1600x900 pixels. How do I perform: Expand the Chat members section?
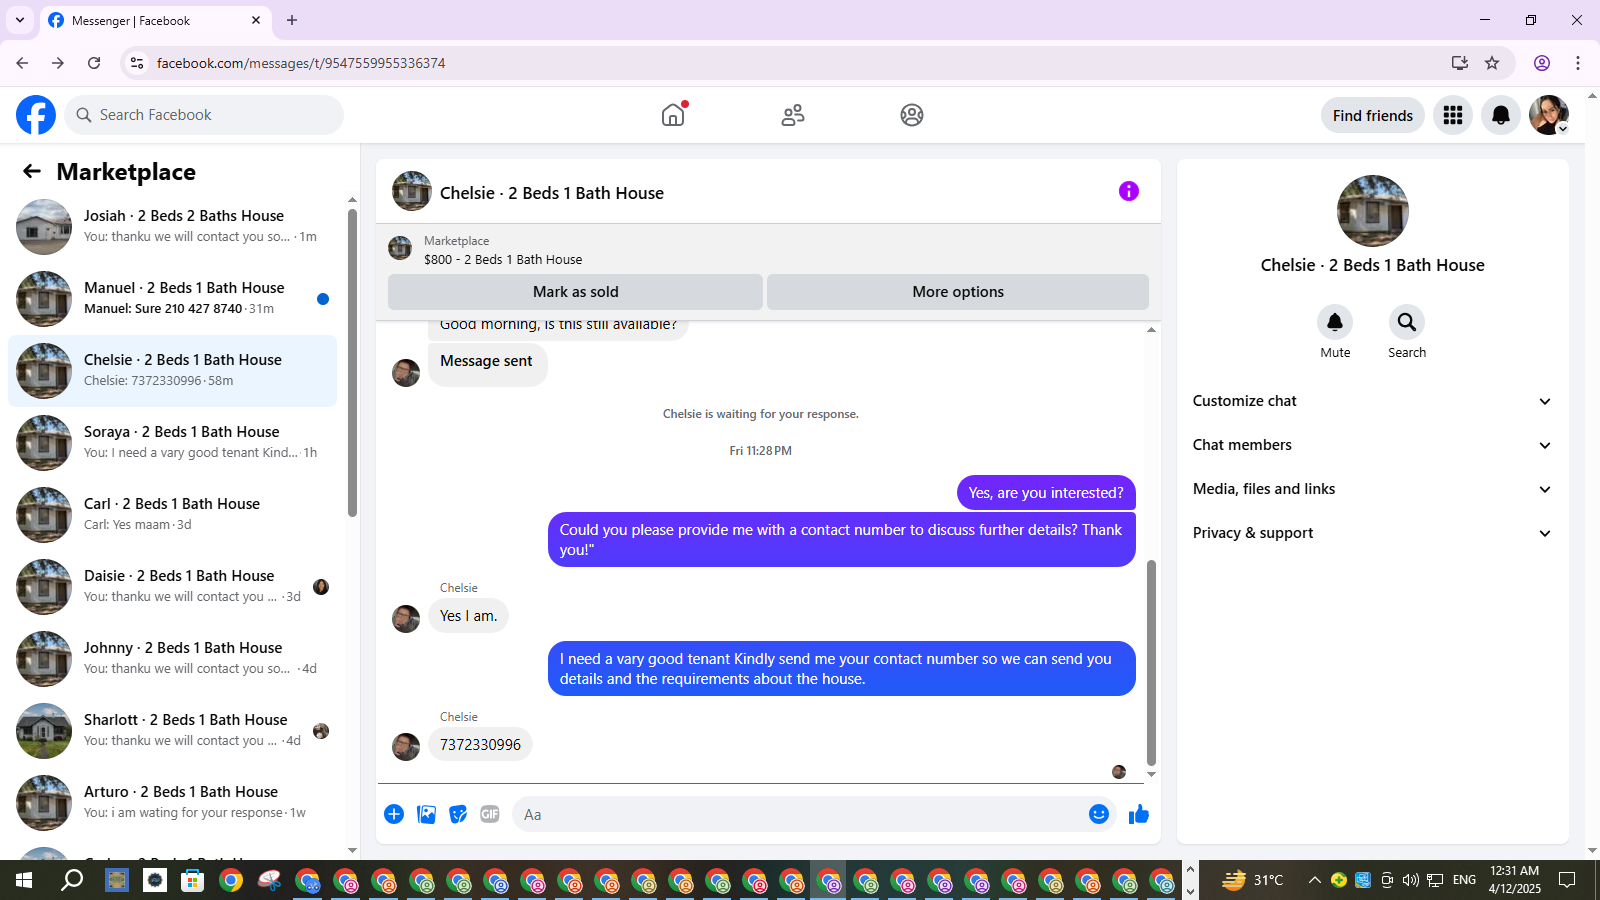(x=1372, y=445)
